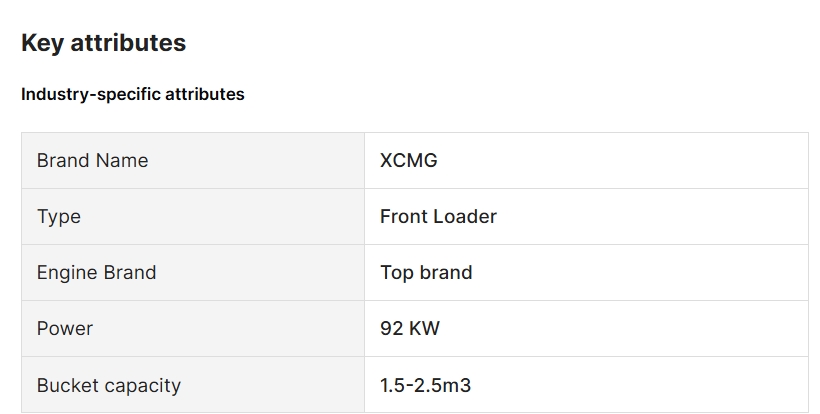820x414 pixels.
Task: Click the word brand in Top brand
Action: point(446,272)
